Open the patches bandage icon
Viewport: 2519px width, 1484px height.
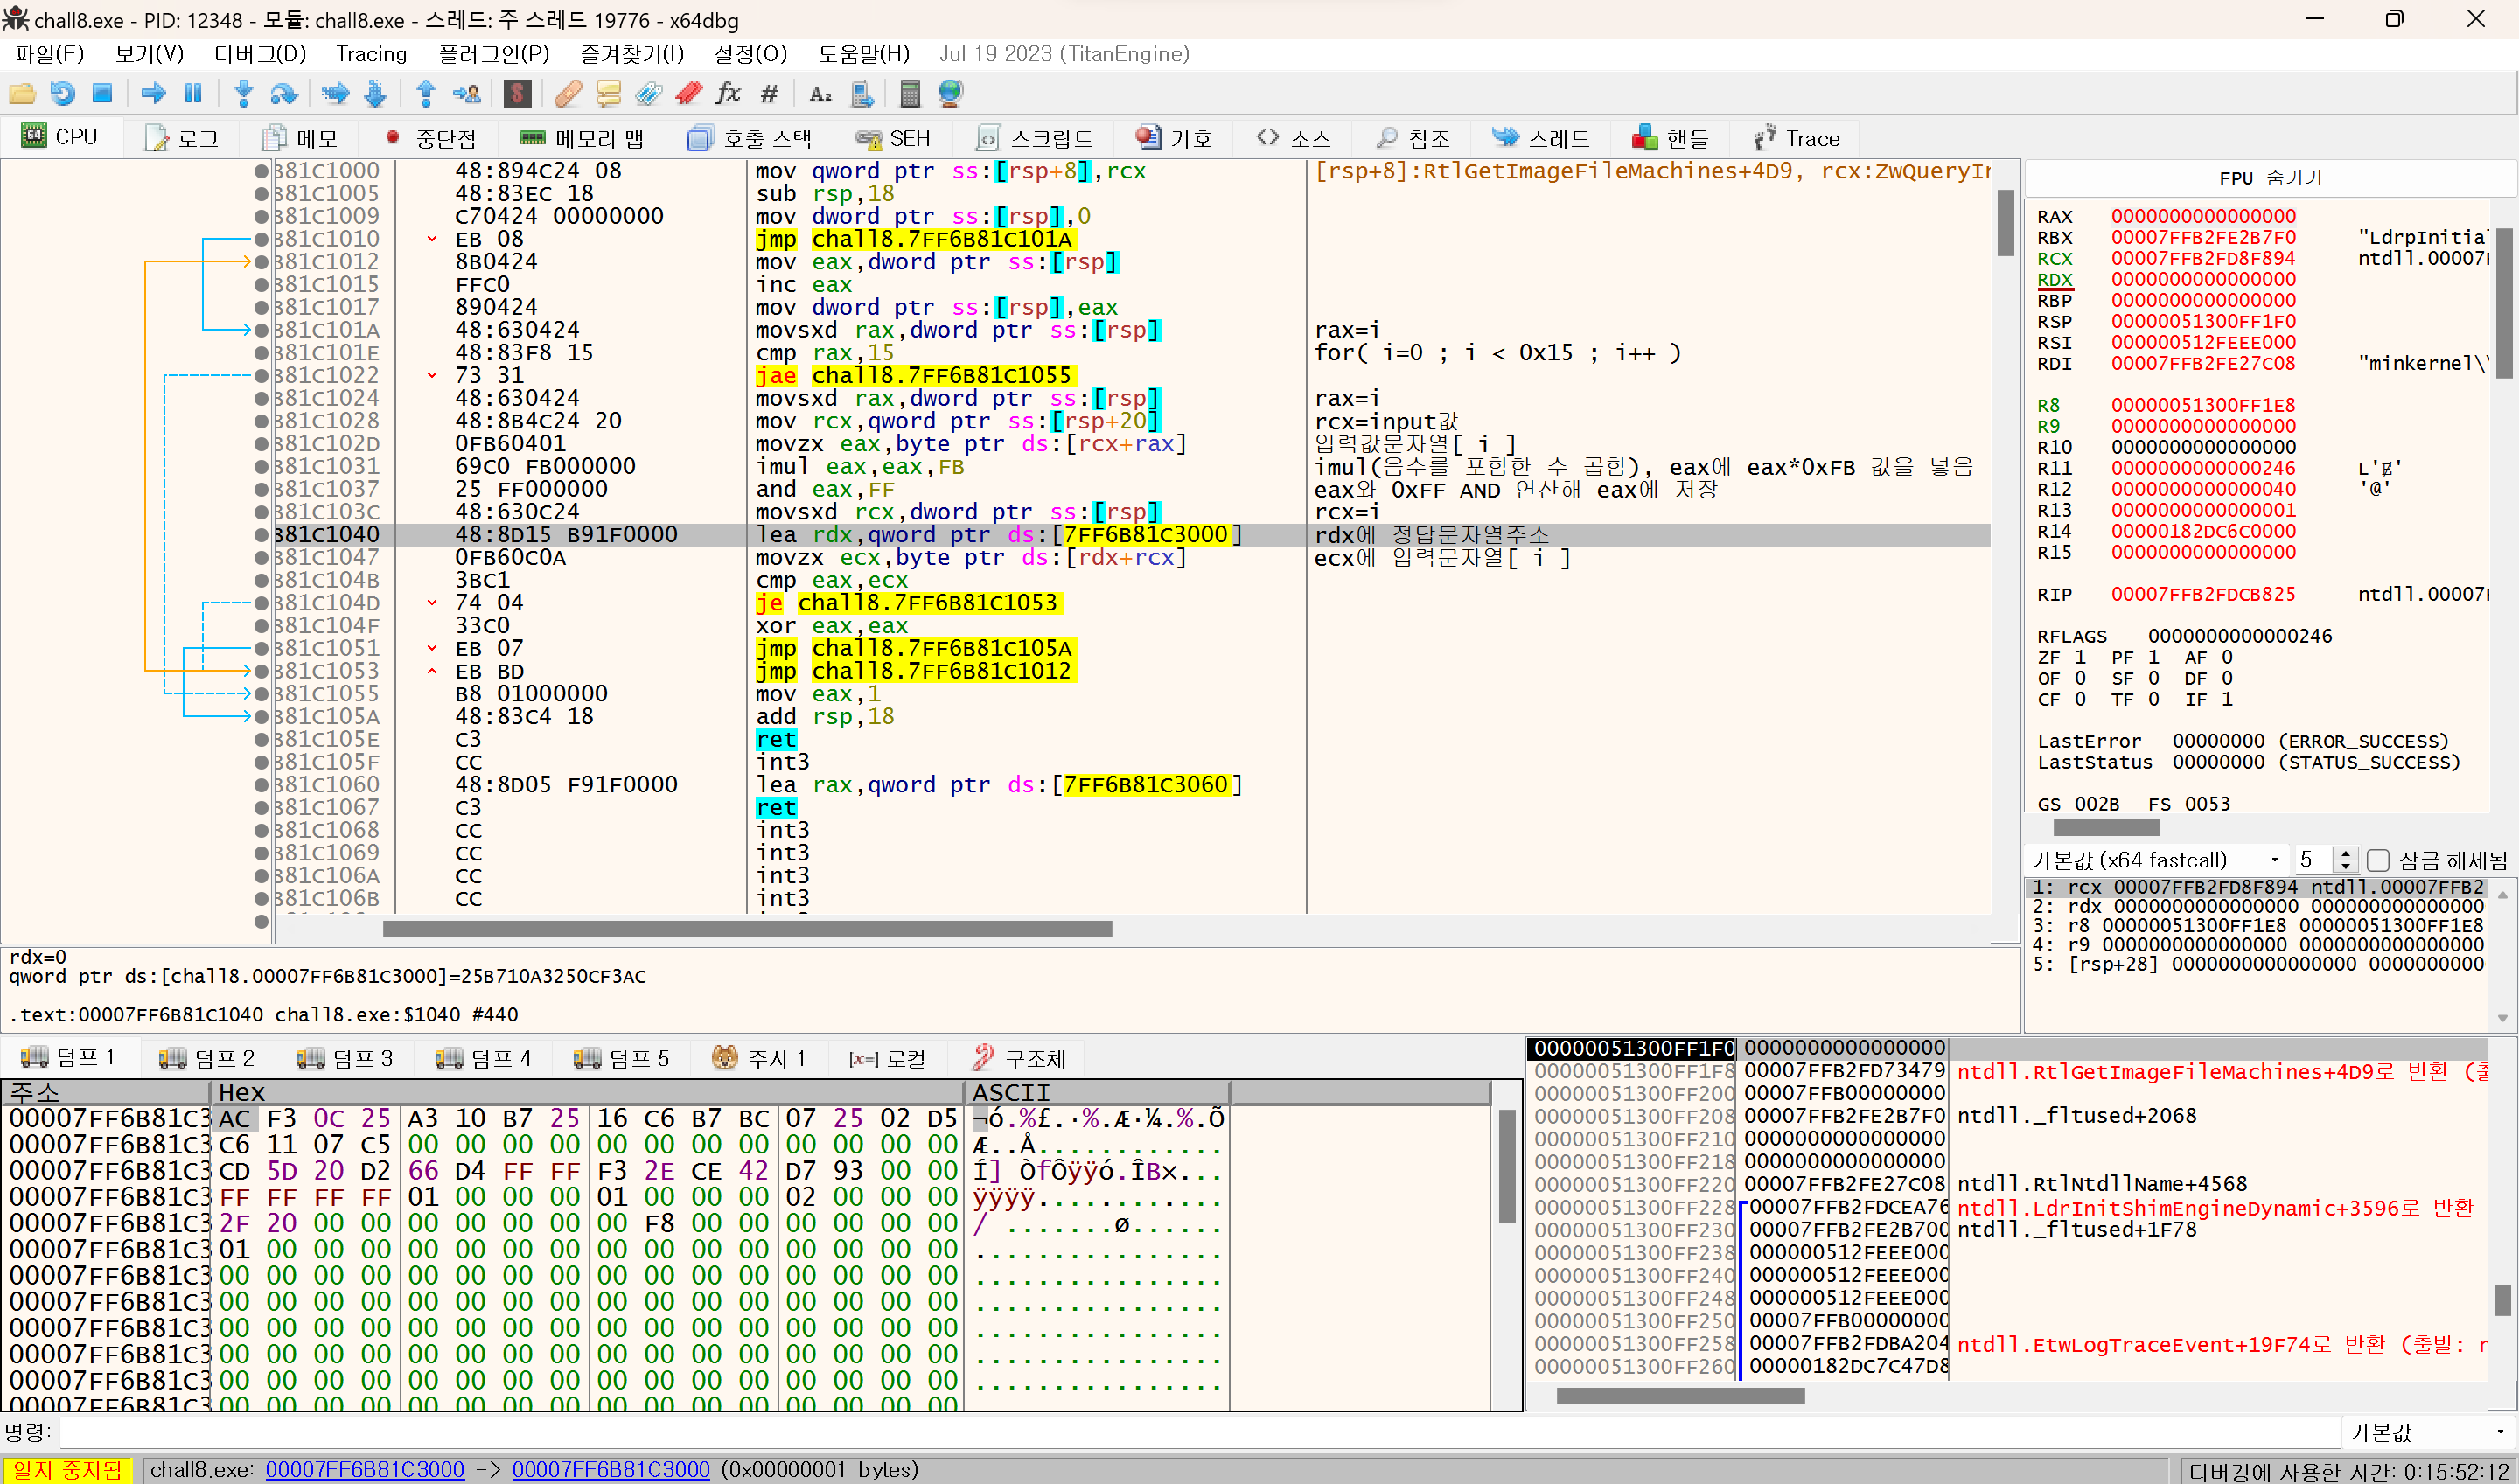point(567,94)
